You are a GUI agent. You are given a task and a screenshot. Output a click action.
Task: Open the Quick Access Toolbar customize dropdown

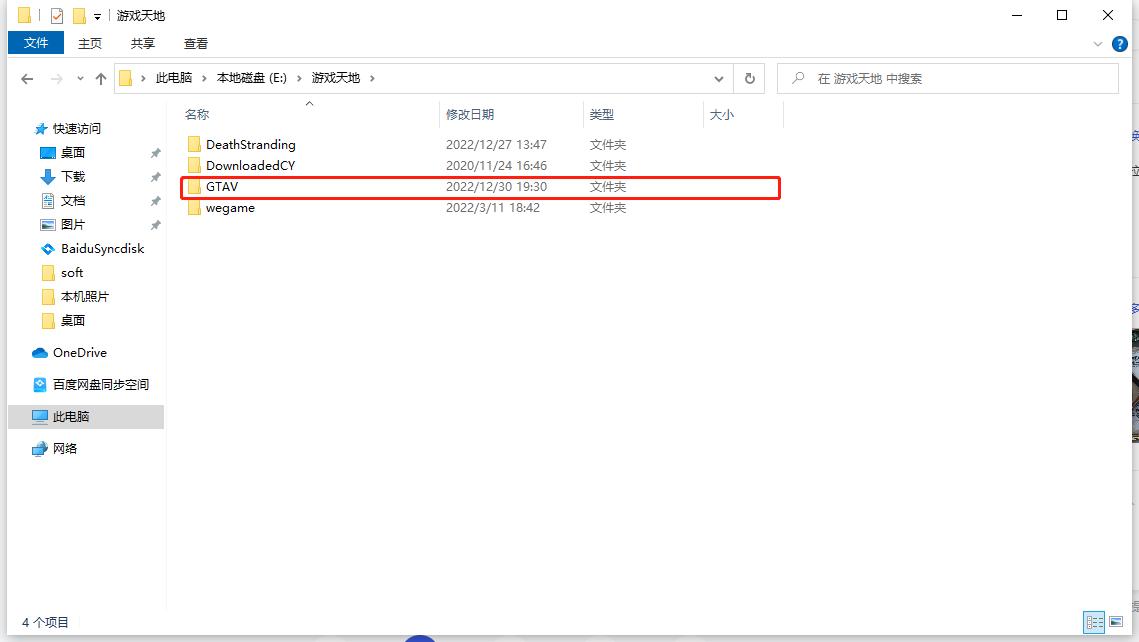[97, 15]
